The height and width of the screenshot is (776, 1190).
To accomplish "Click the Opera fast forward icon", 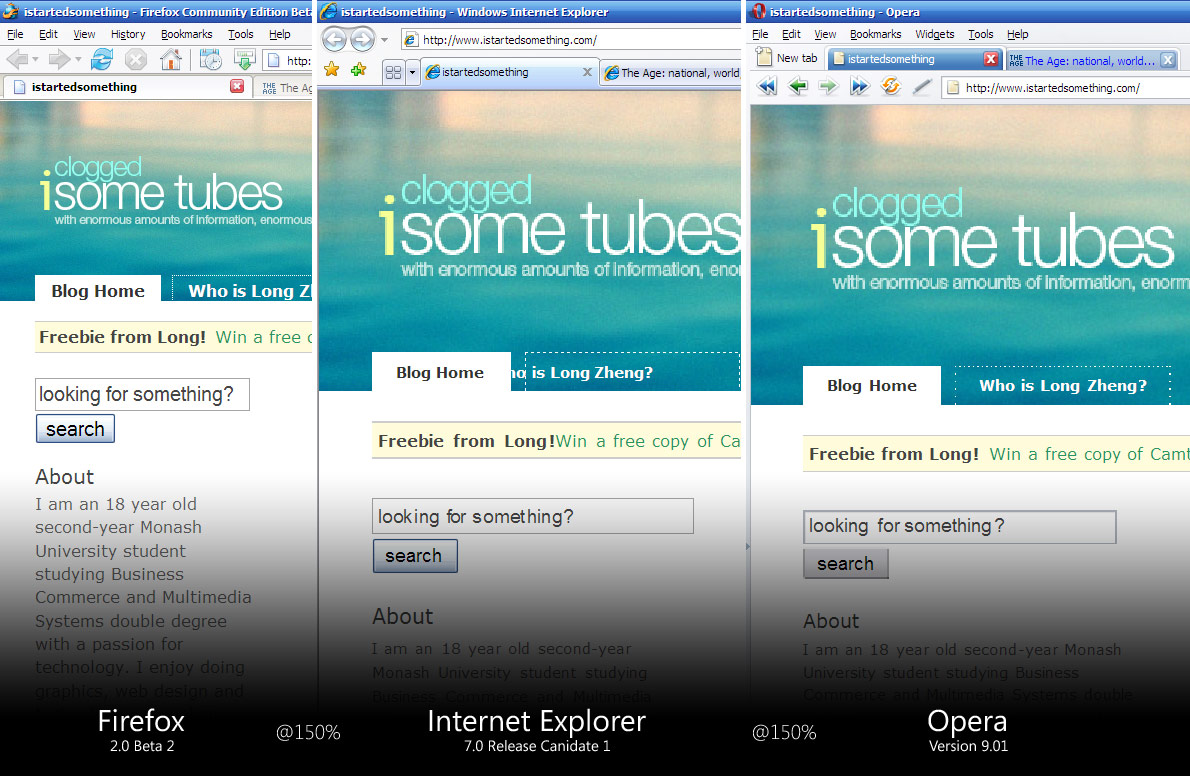I will 859,87.
